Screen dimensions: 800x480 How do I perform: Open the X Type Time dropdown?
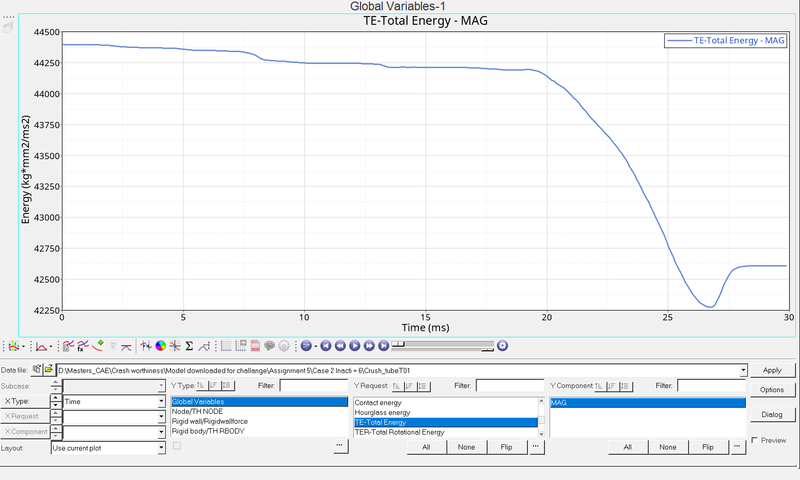point(161,402)
